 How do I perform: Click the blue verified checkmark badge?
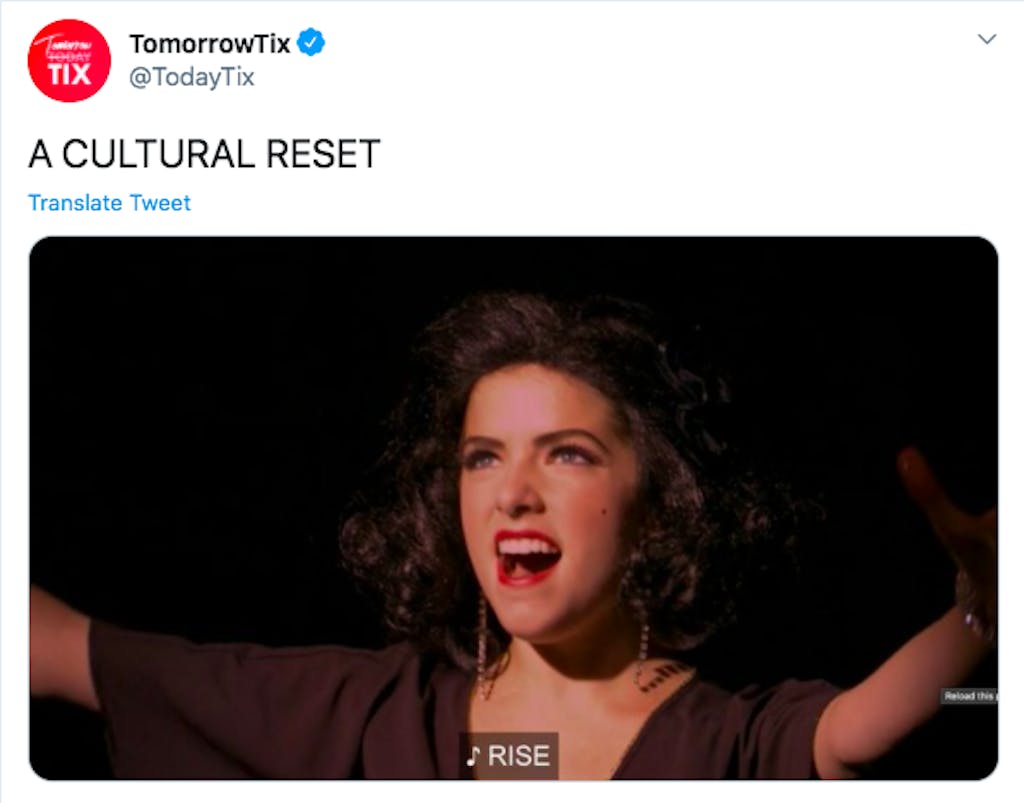pos(311,42)
